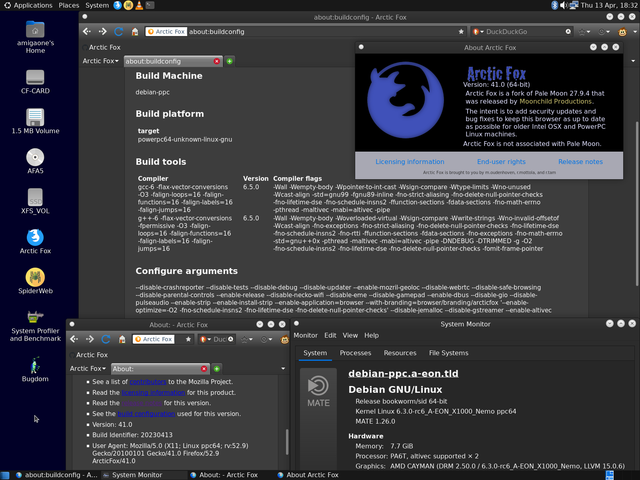Open the Help menu in System Monitor
640x480 pixels.
click(x=371, y=335)
